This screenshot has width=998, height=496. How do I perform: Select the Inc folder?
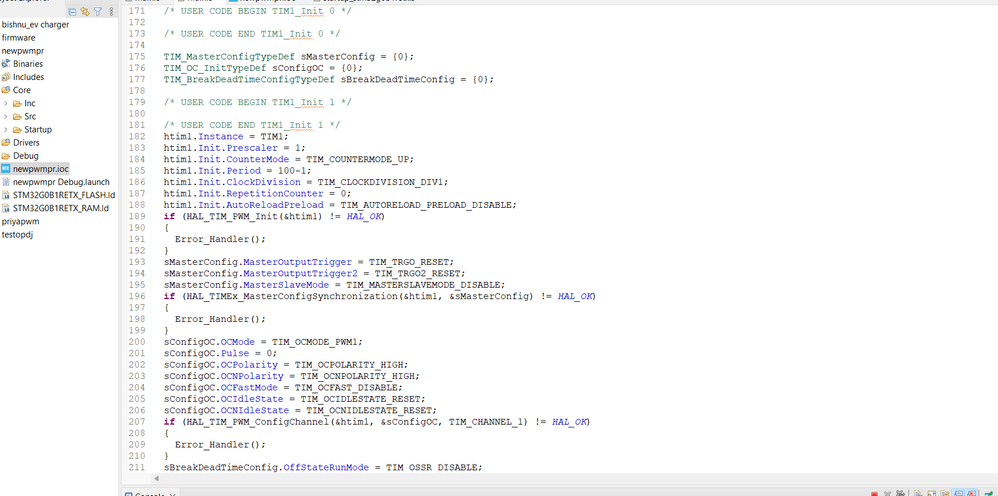(x=30, y=103)
